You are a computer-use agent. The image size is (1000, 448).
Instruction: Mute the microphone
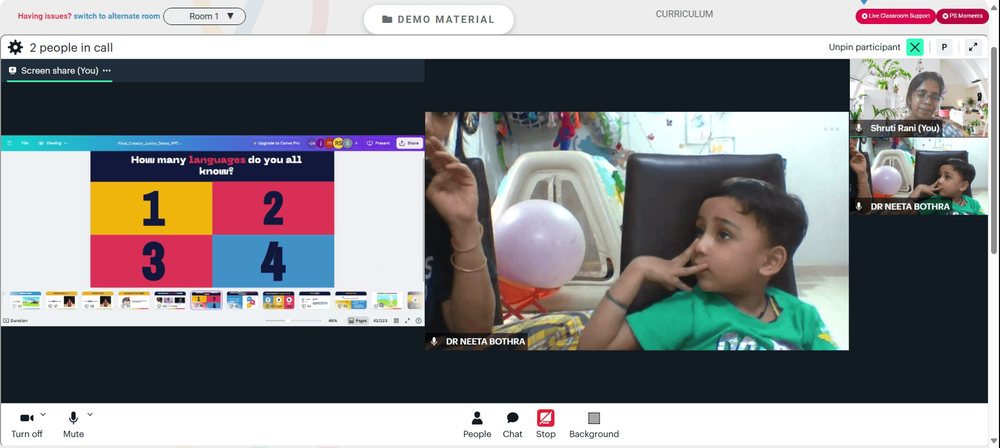tap(73, 424)
